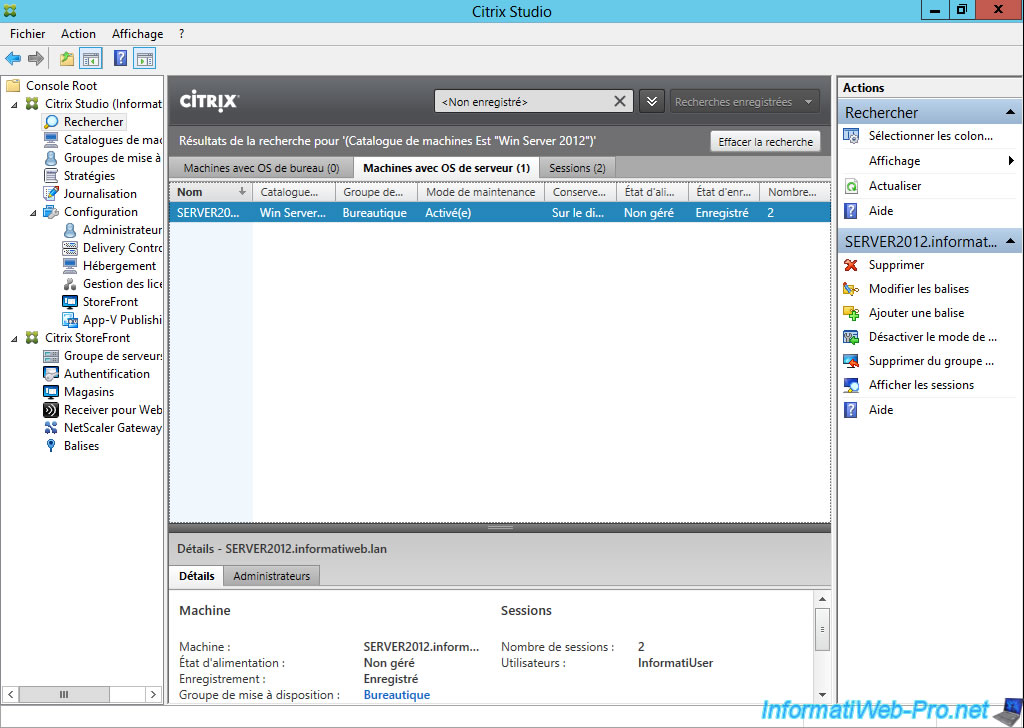The height and width of the screenshot is (728, 1024).
Task: Click the Gestion des licences tree icon
Action: [x=70, y=284]
